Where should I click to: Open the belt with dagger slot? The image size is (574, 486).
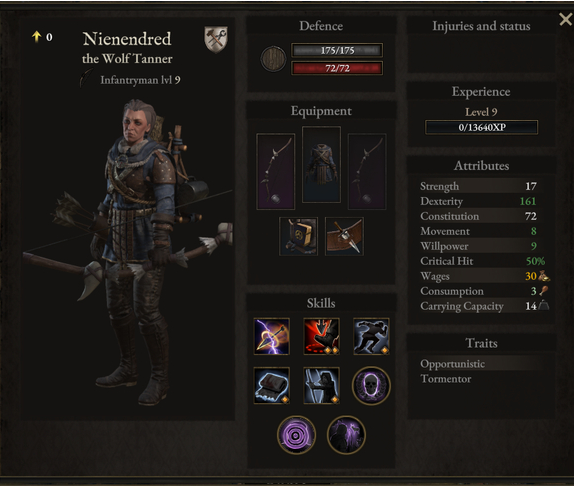tap(344, 236)
